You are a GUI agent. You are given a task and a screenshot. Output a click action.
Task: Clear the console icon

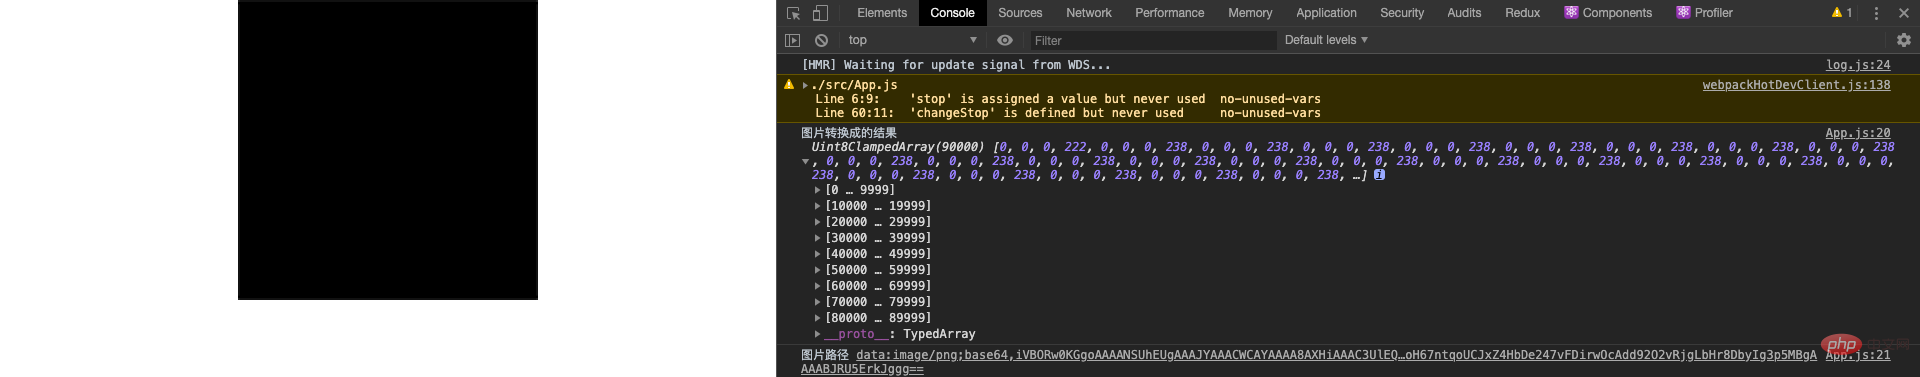821,40
